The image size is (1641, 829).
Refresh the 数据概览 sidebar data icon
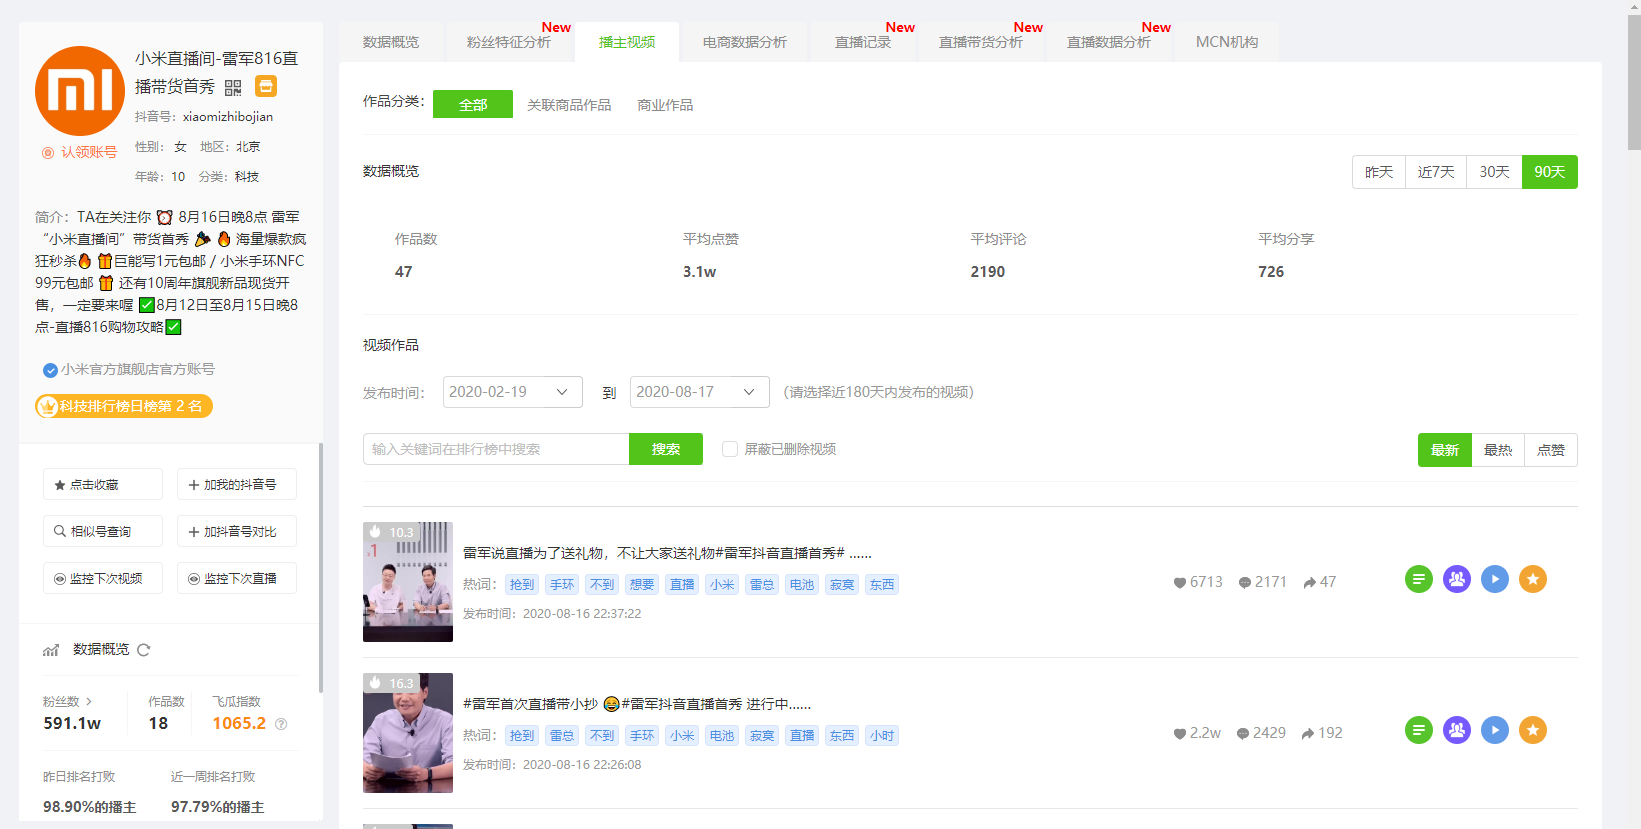pos(144,650)
